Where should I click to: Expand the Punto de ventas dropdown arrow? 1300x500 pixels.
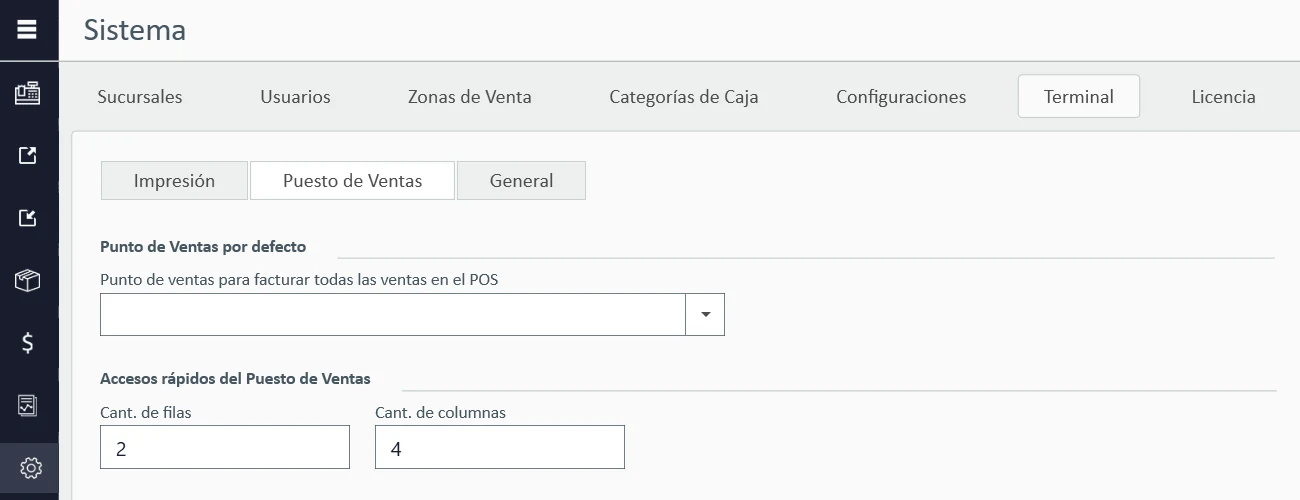pos(705,314)
